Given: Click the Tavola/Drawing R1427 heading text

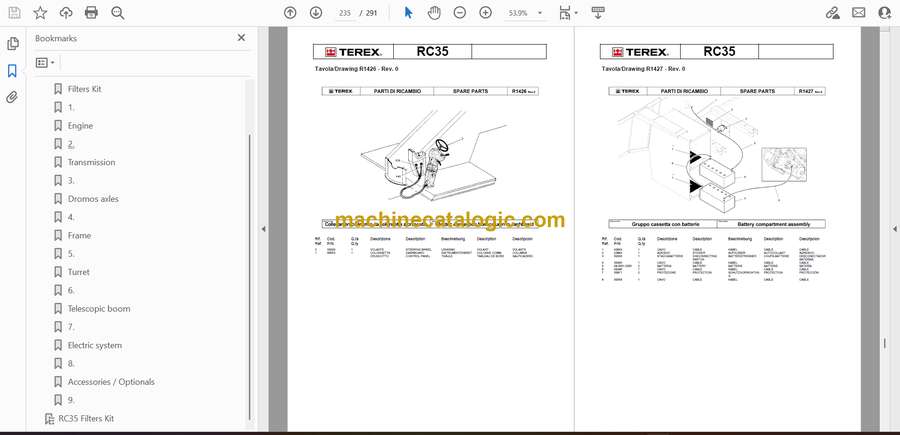Looking at the screenshot, I should point(643,69).
